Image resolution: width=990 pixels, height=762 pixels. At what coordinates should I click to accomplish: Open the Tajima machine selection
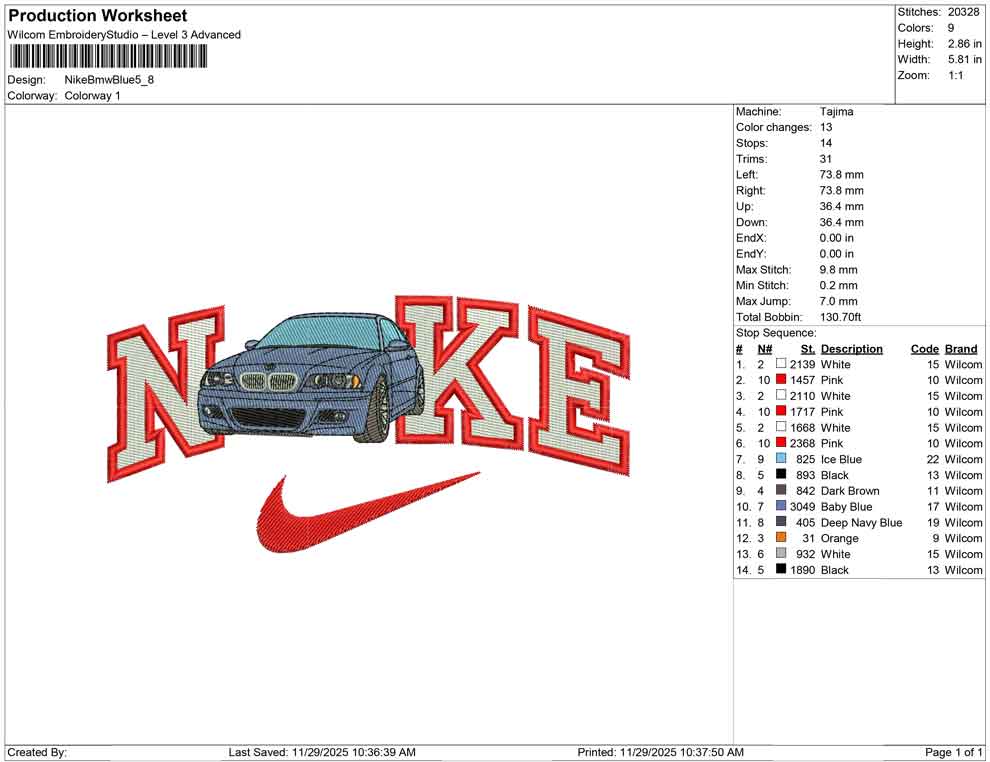pyautogui.click(x=836, y=111)
